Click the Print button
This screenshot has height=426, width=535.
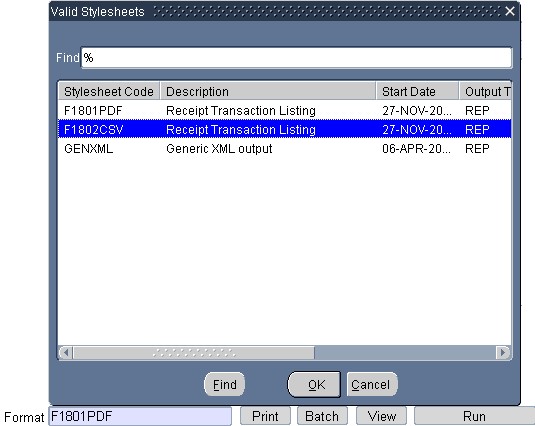click(x=265, y=416)
